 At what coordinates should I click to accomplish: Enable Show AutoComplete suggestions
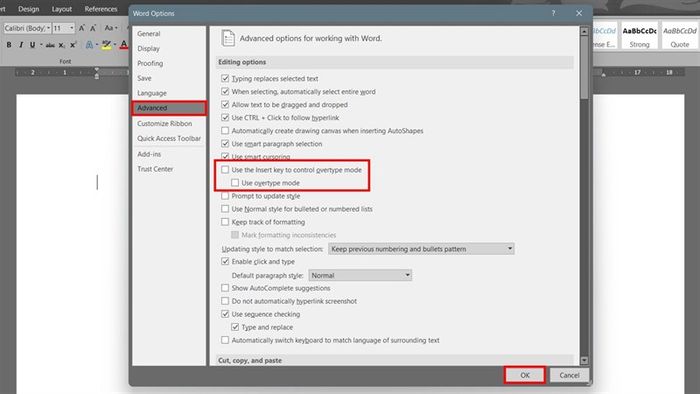(225, 288)
